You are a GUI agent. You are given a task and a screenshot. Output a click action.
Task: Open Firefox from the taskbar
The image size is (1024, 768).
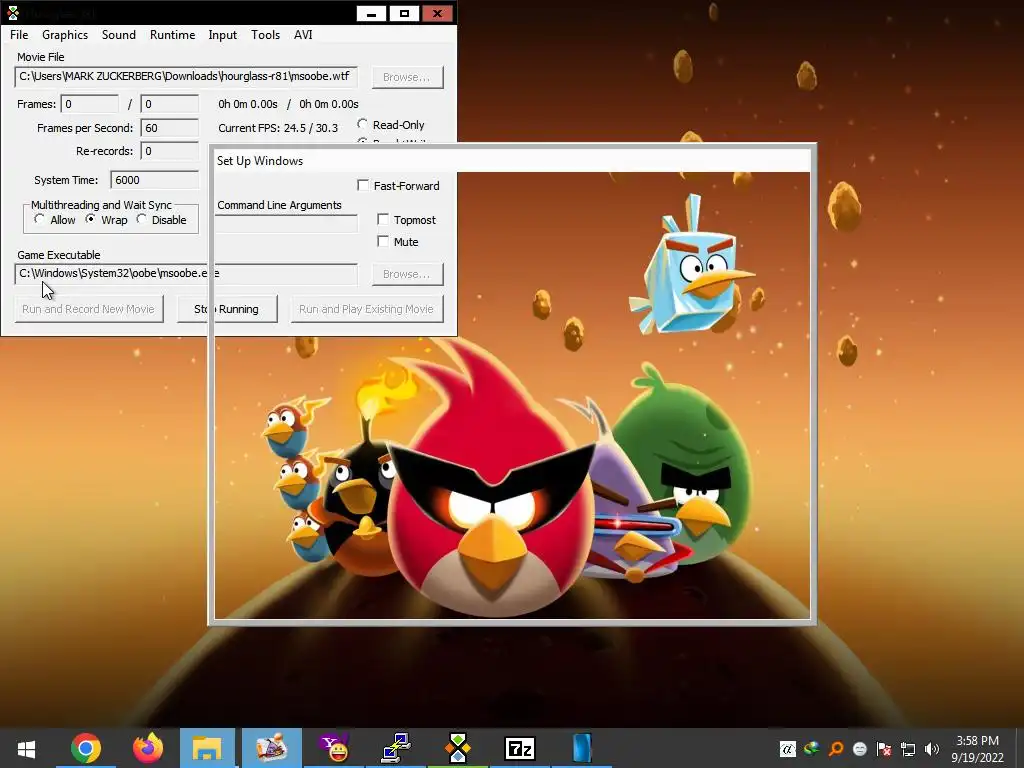(x=148, y=748)
